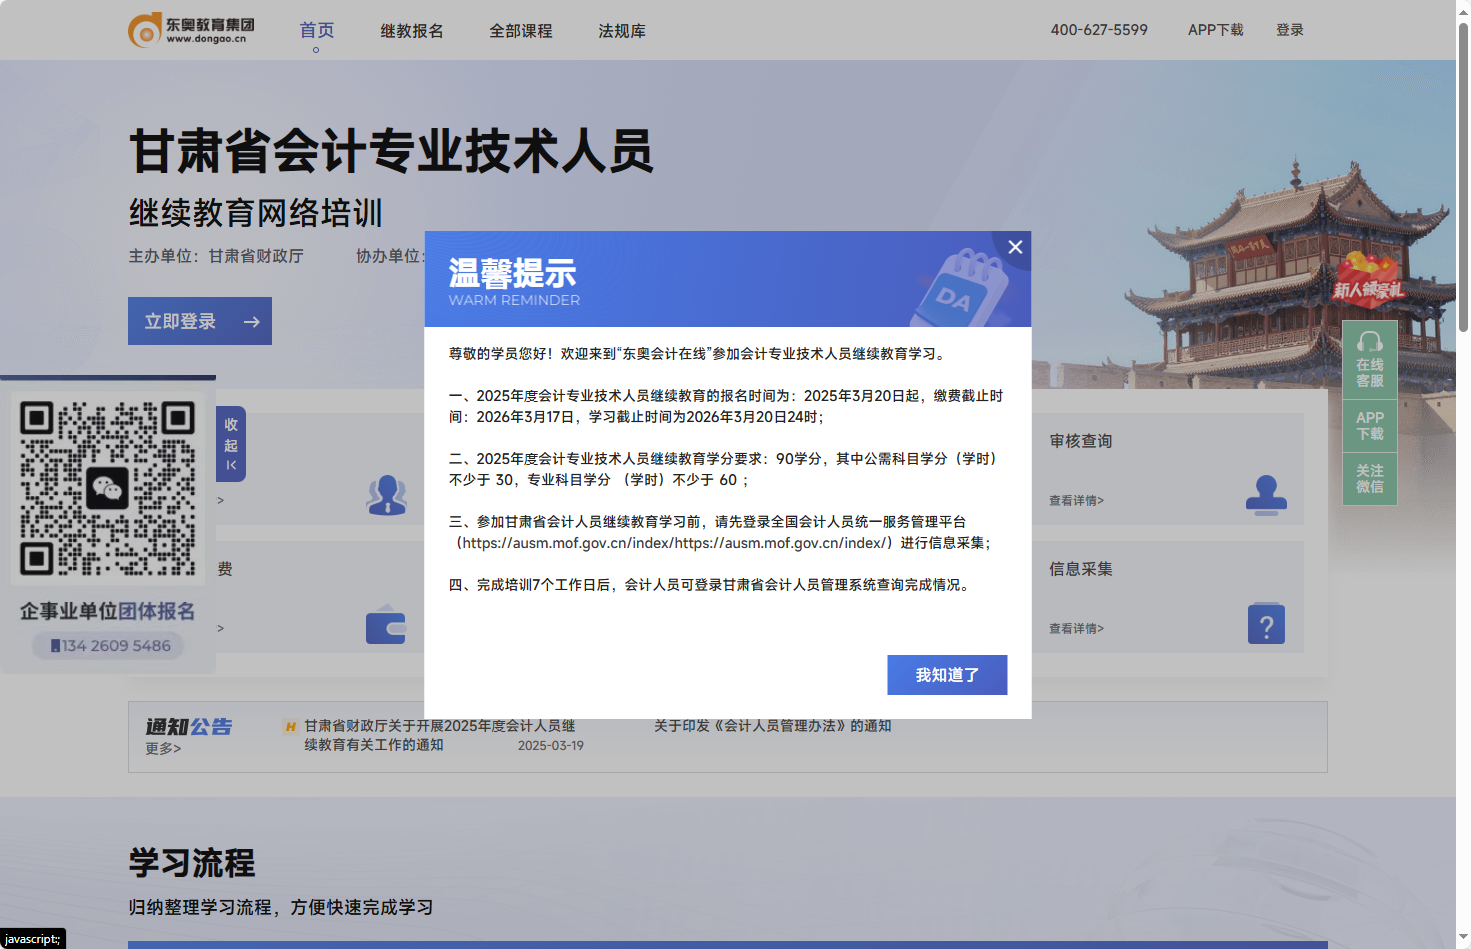The height and width of the screenshot is (949, 1471).
Task: Click the 登录 link in the header
Action: (x=1290, y=30)
